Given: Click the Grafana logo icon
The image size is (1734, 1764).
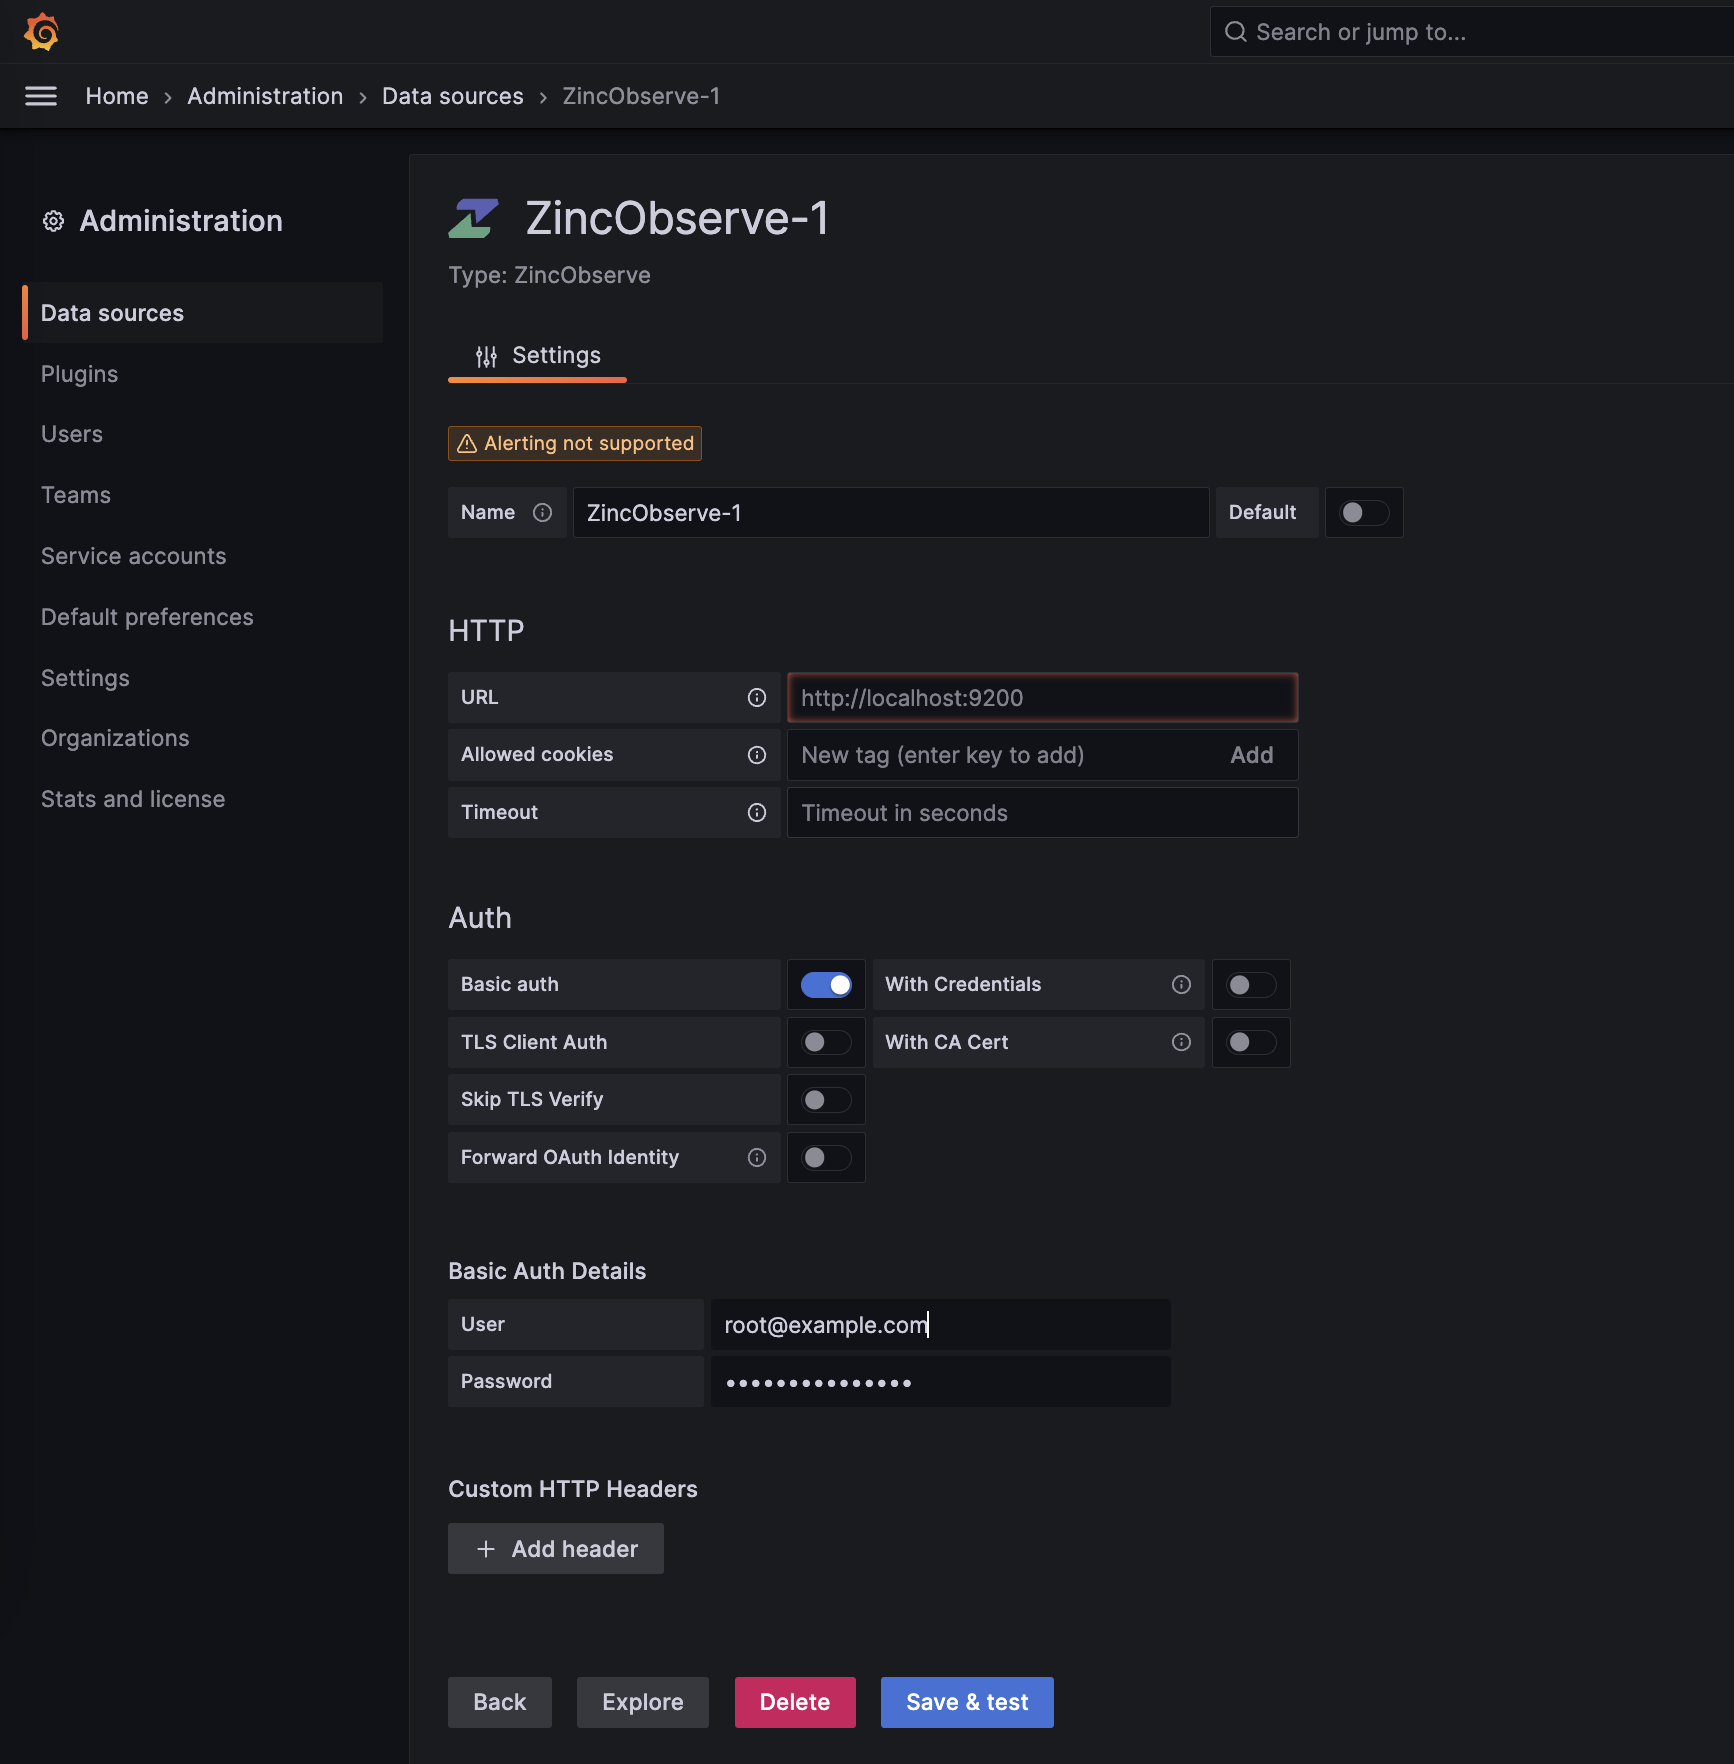Looking at the screenshot, I should [x=41, y=32].
